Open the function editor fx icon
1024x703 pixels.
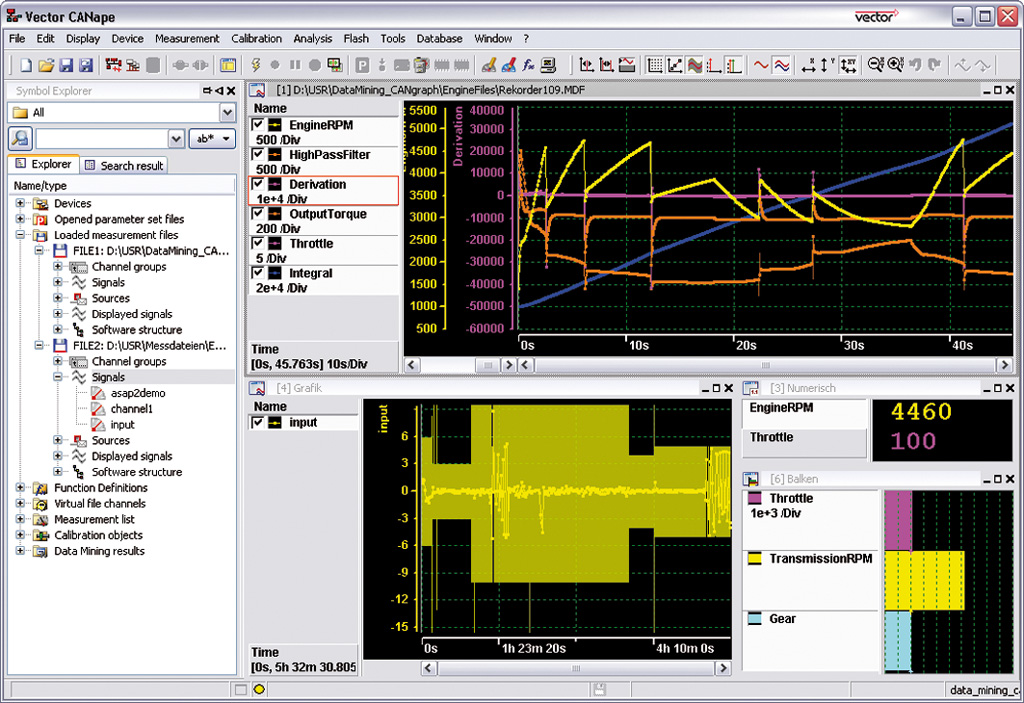[527, 64]
